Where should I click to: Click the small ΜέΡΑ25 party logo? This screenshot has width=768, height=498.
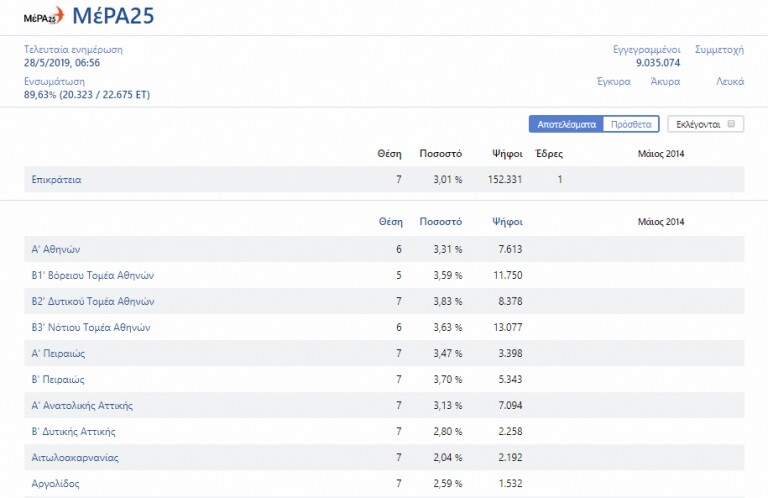[x=44, y=16]
